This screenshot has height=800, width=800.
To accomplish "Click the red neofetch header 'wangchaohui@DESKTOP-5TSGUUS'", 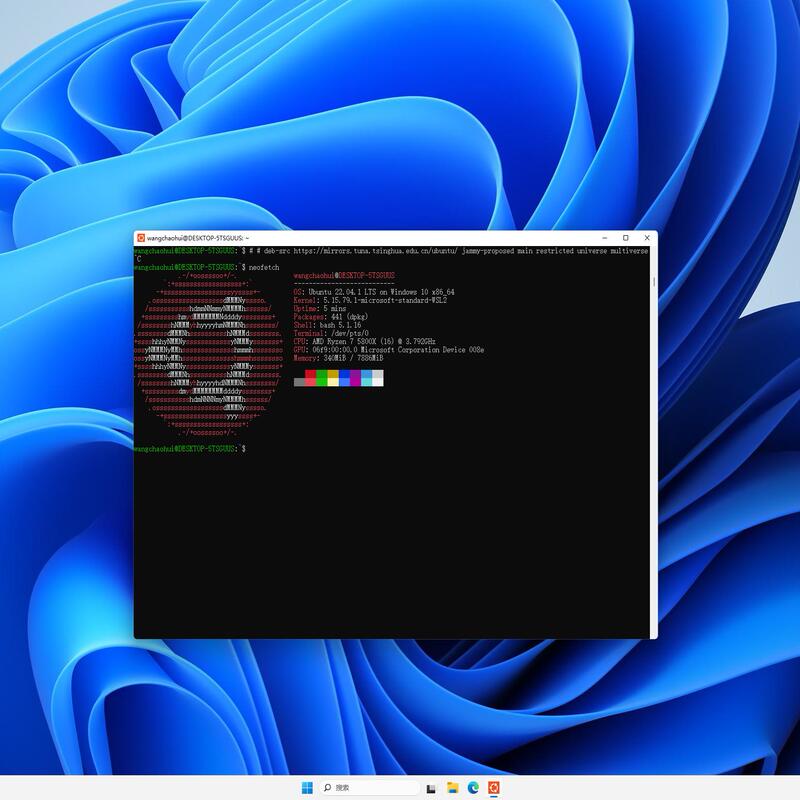I will click(344, 276).
